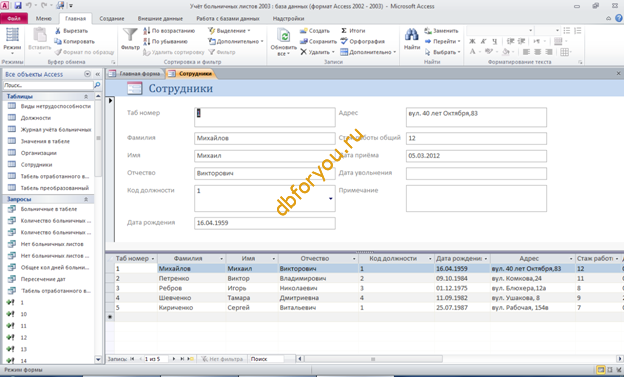The width and height of the screenshot is (624, 377).
Task: Click the Дата рождения field 16.04.1959
Action: point(265,223)
